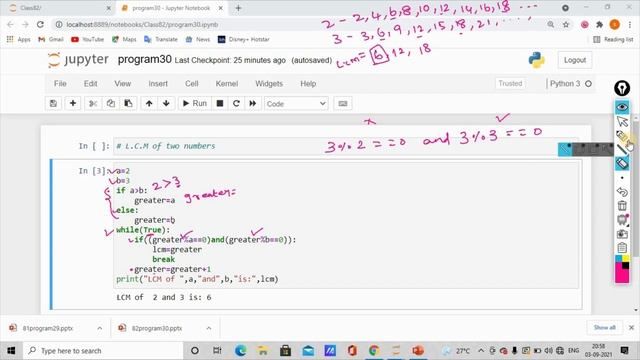This screenshot has width=640, height=360.
Task: Run the selected cell
Action: pos(195,104)
